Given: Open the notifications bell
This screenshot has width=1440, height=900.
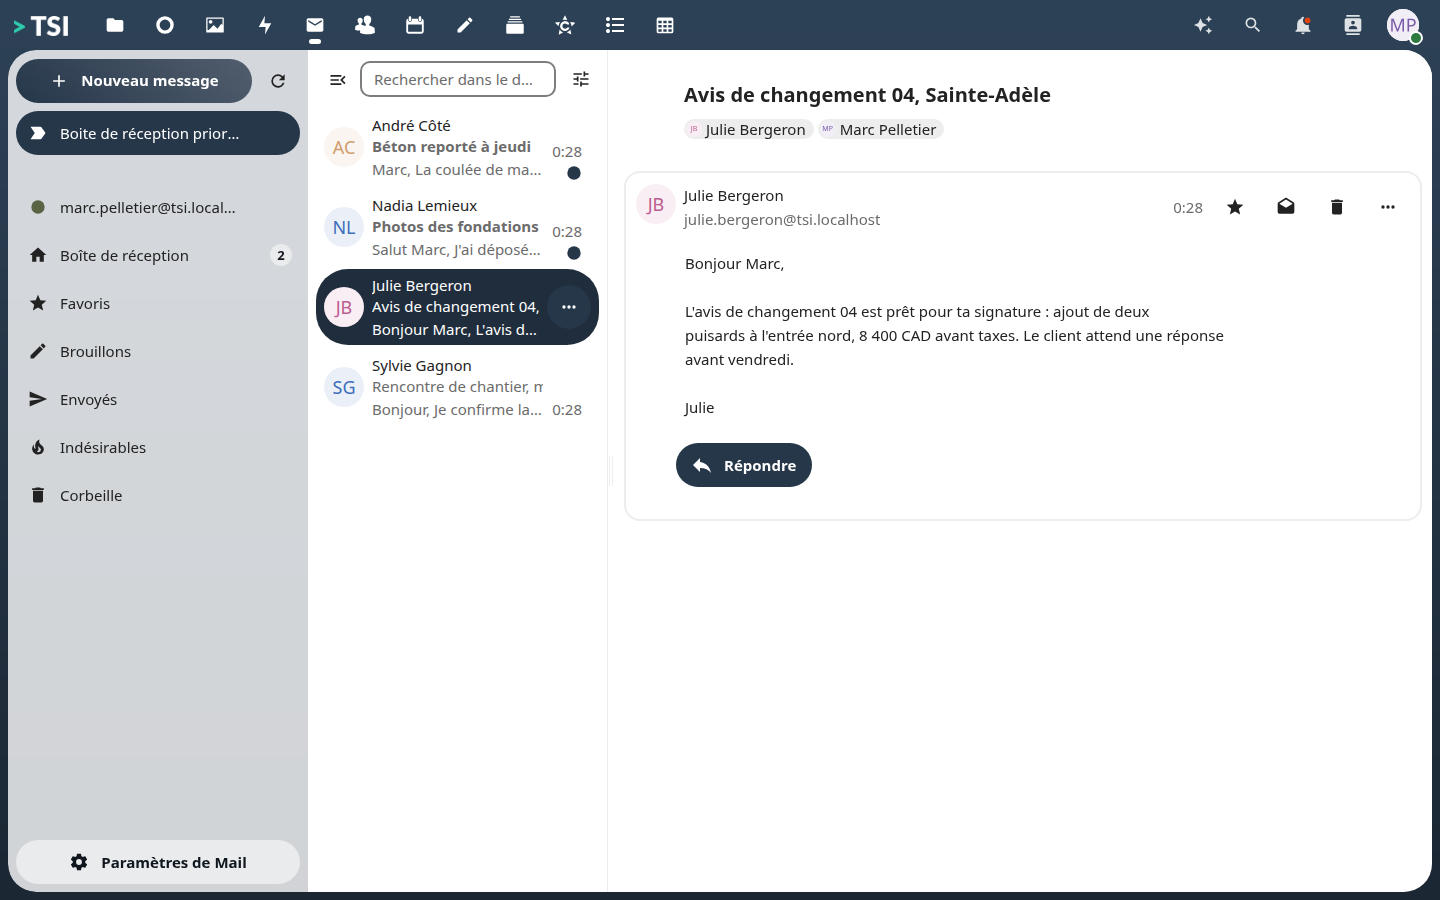Looking at the screenshot, I should coord(1303,25).
